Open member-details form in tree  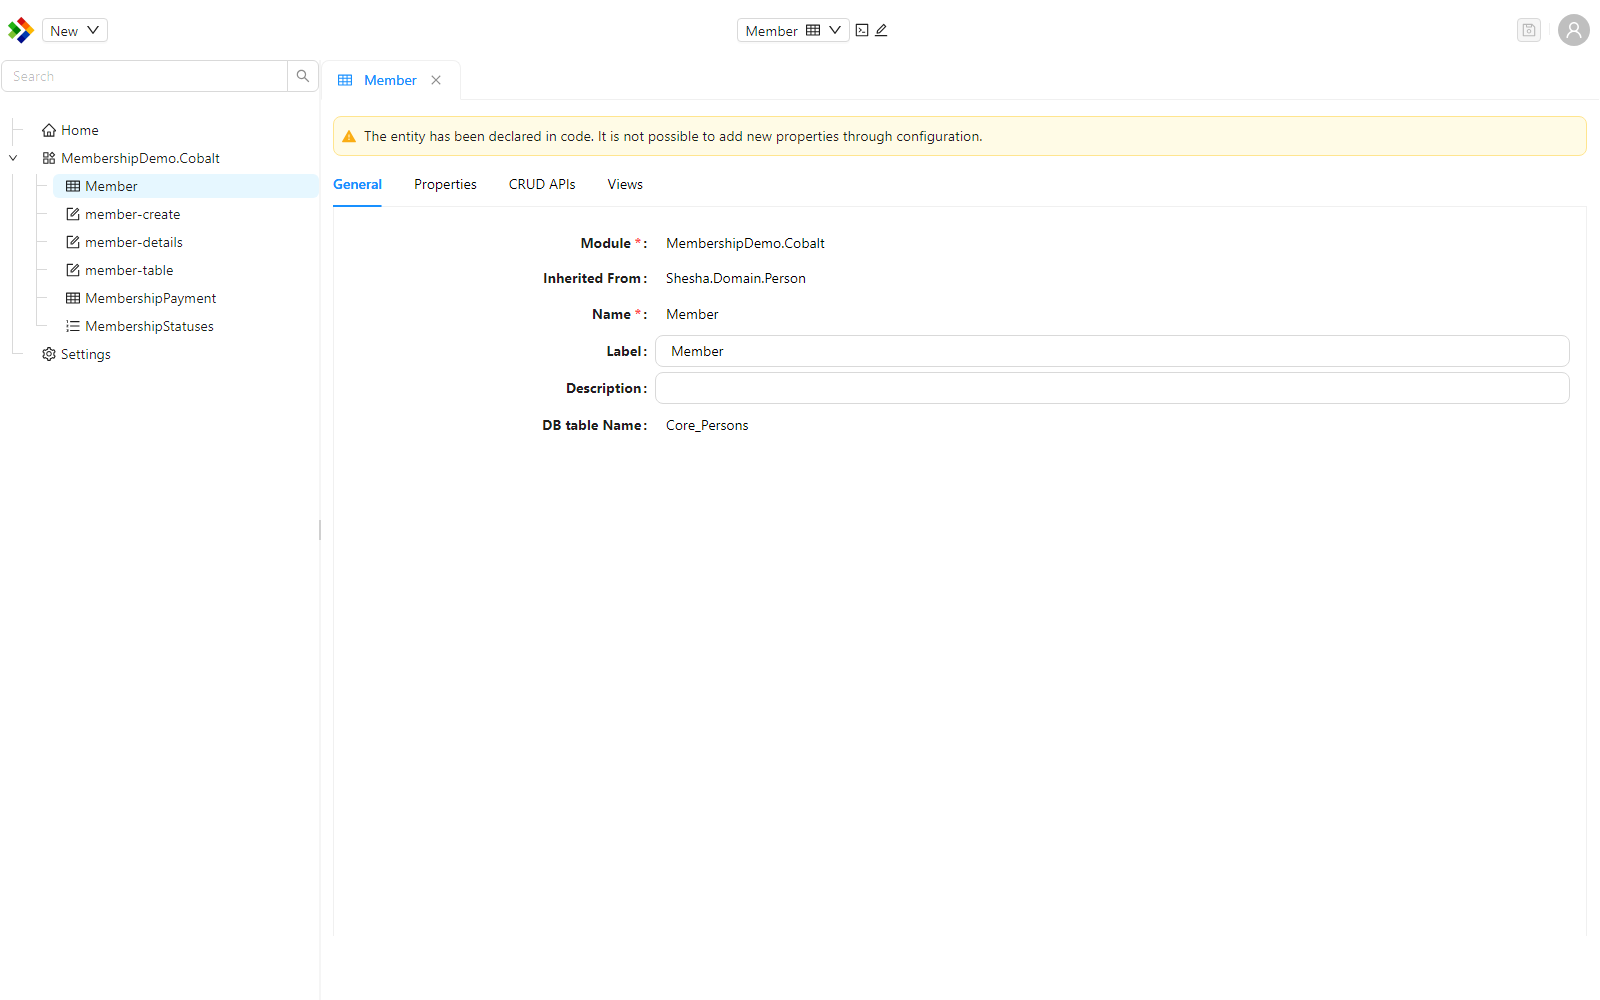pos(133,242)
